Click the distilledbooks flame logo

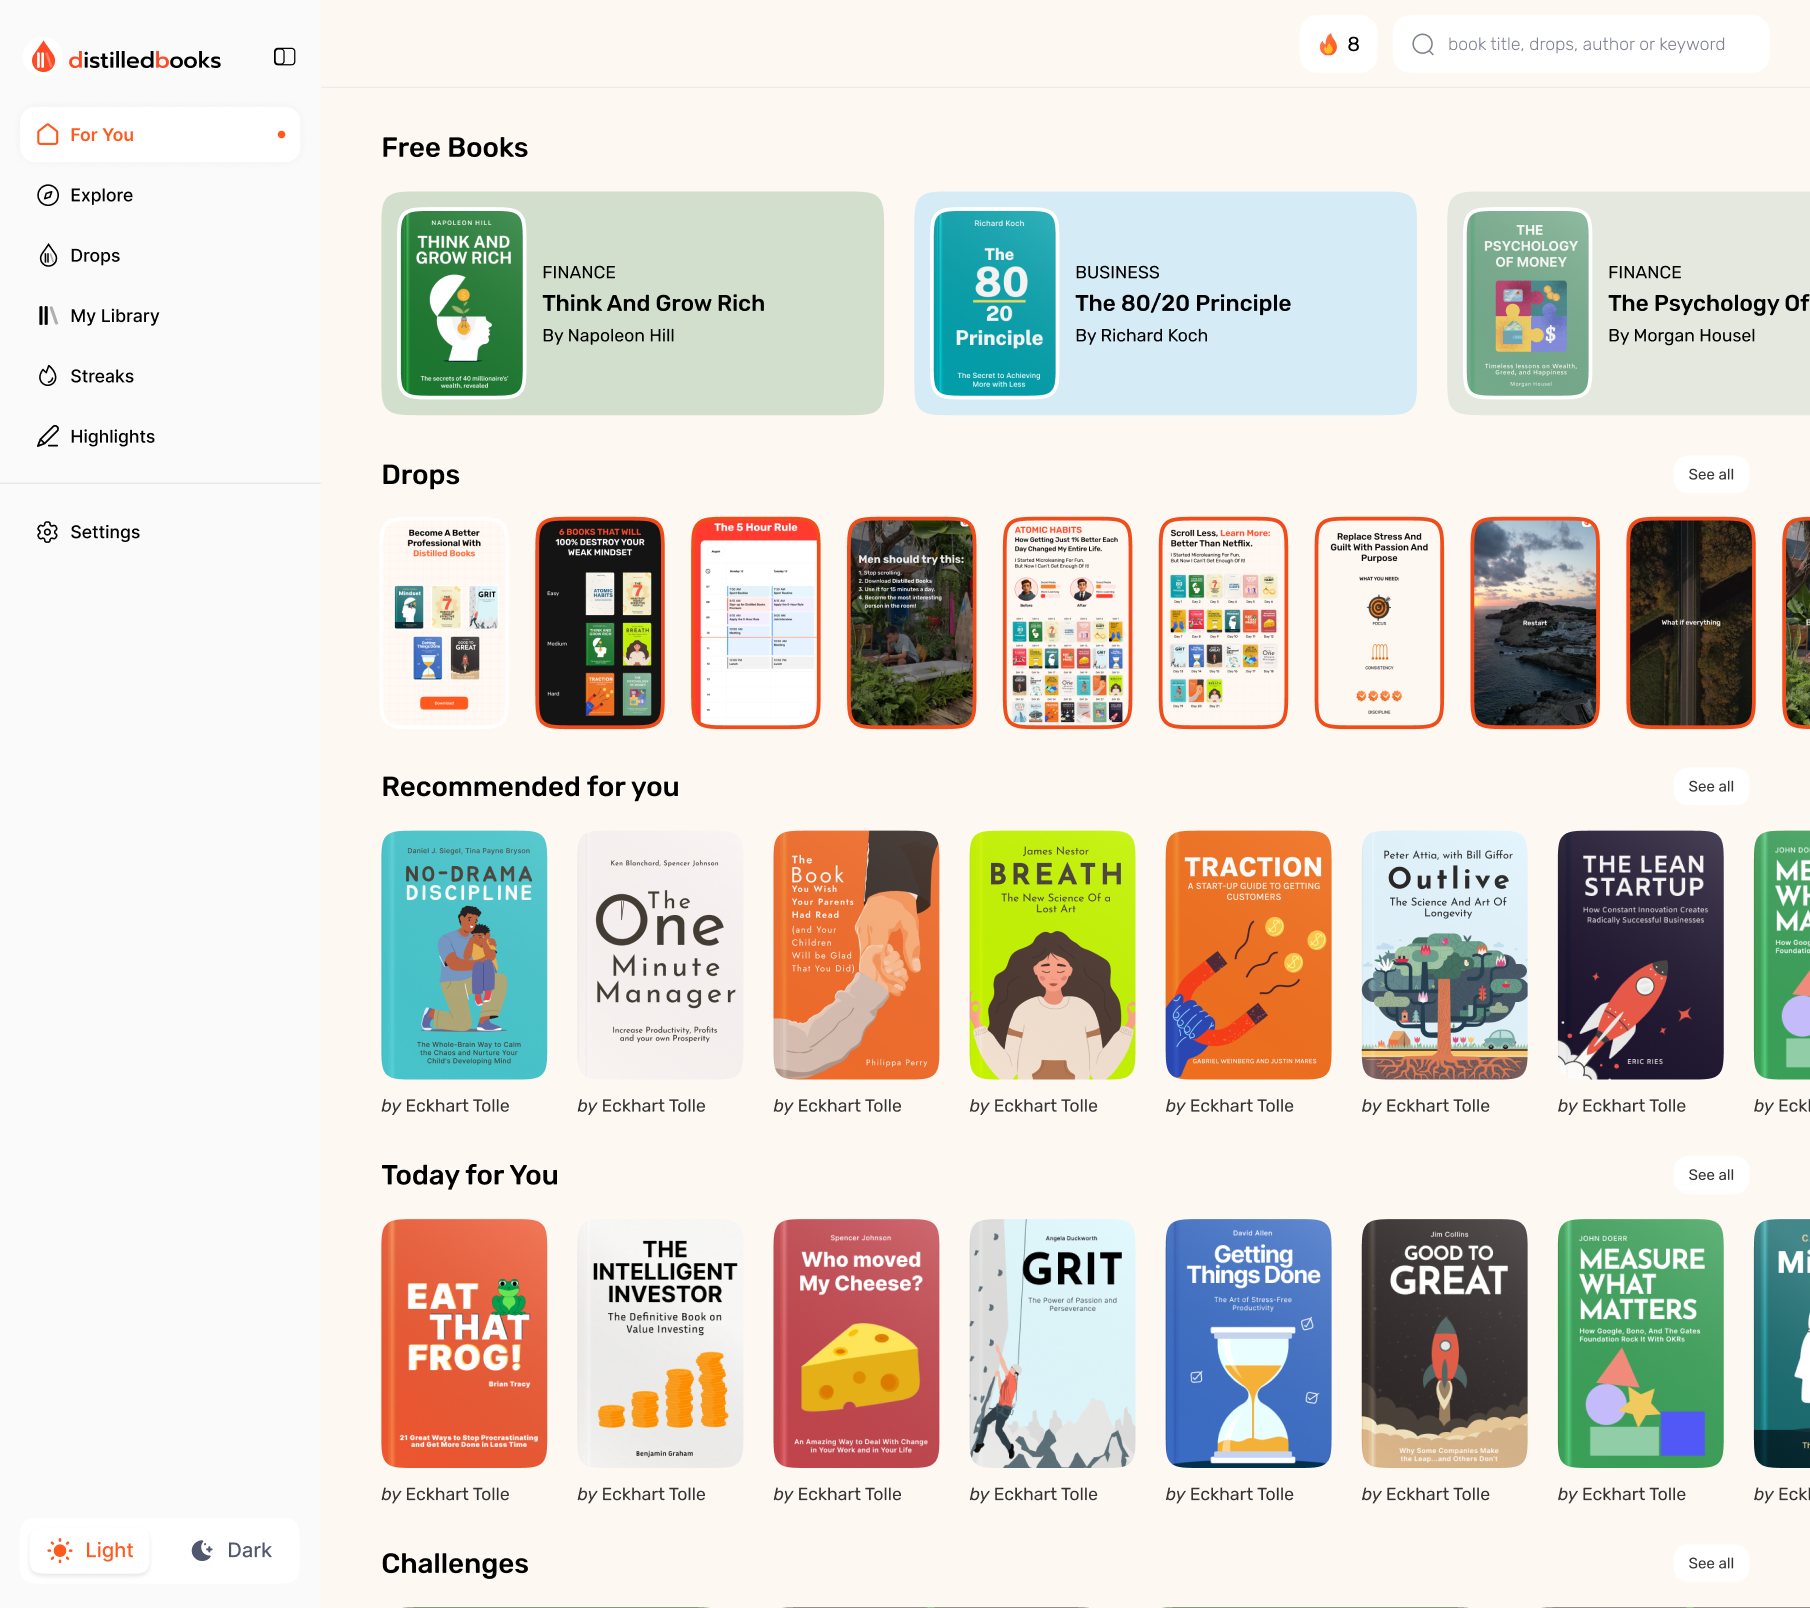43,58
